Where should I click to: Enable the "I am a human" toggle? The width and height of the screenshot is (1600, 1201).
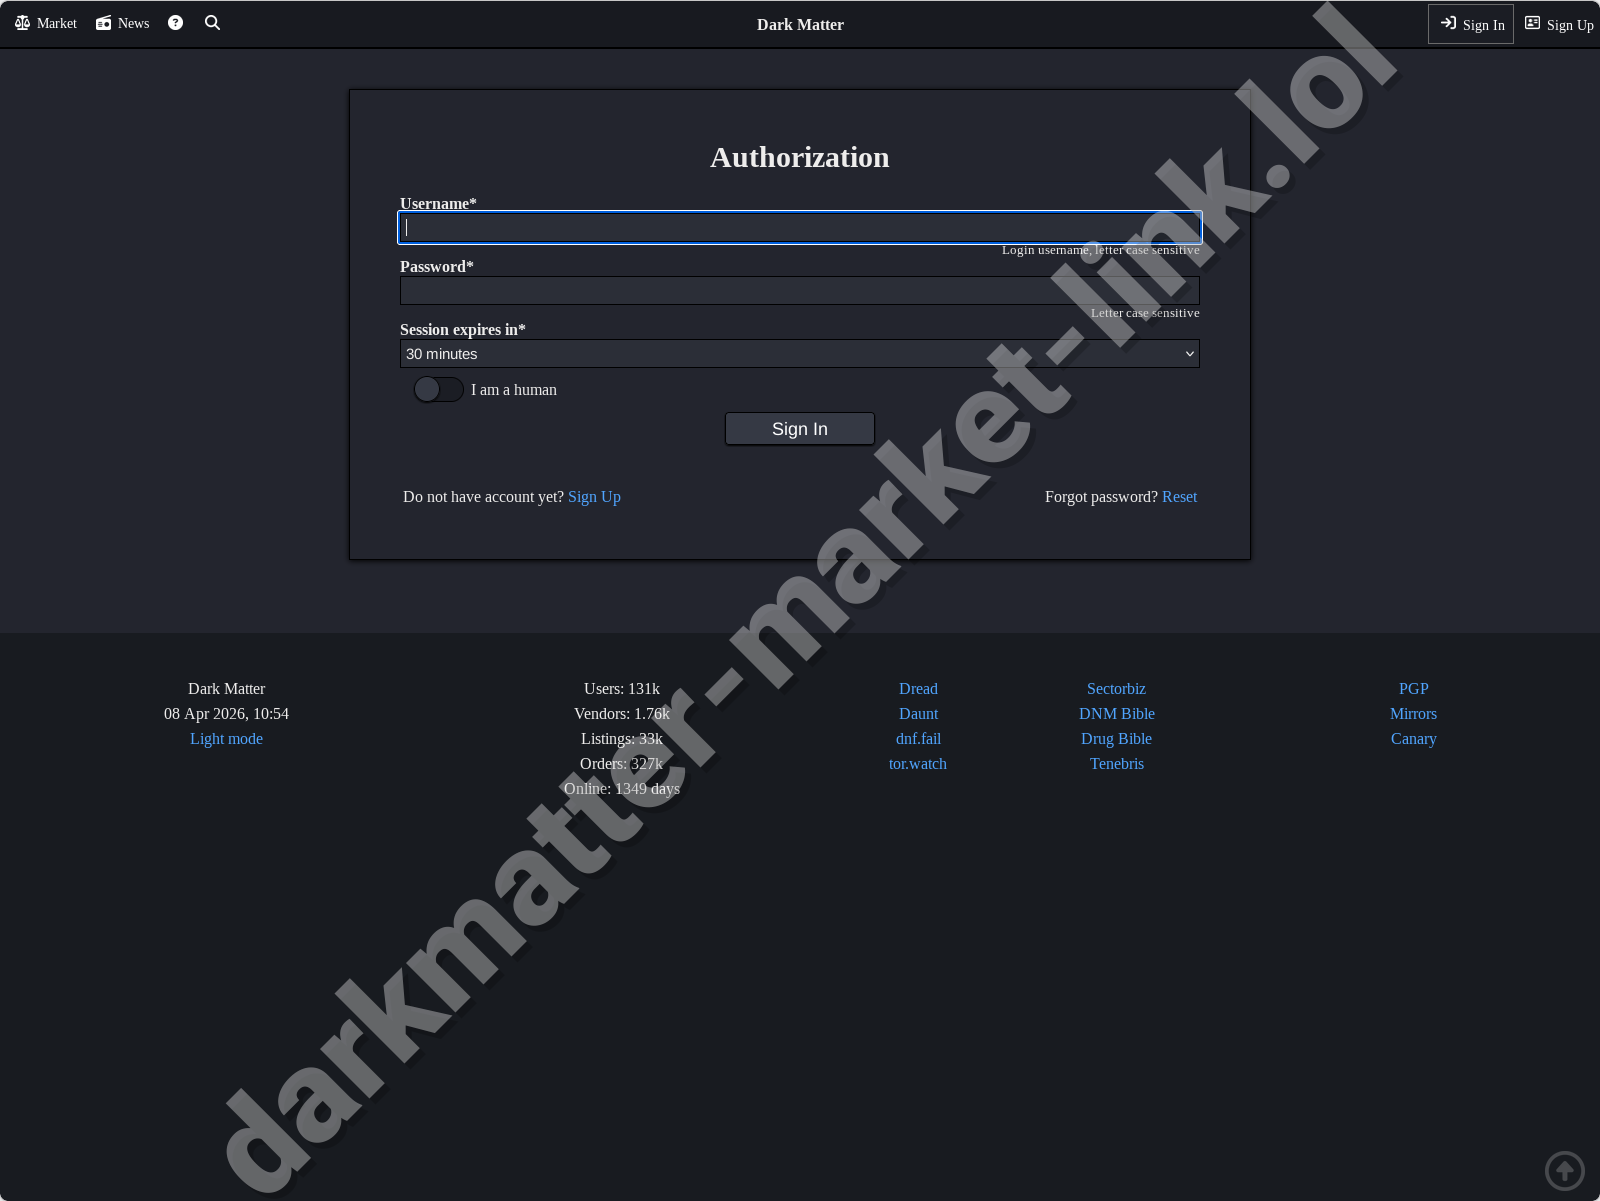click(438, 389)
